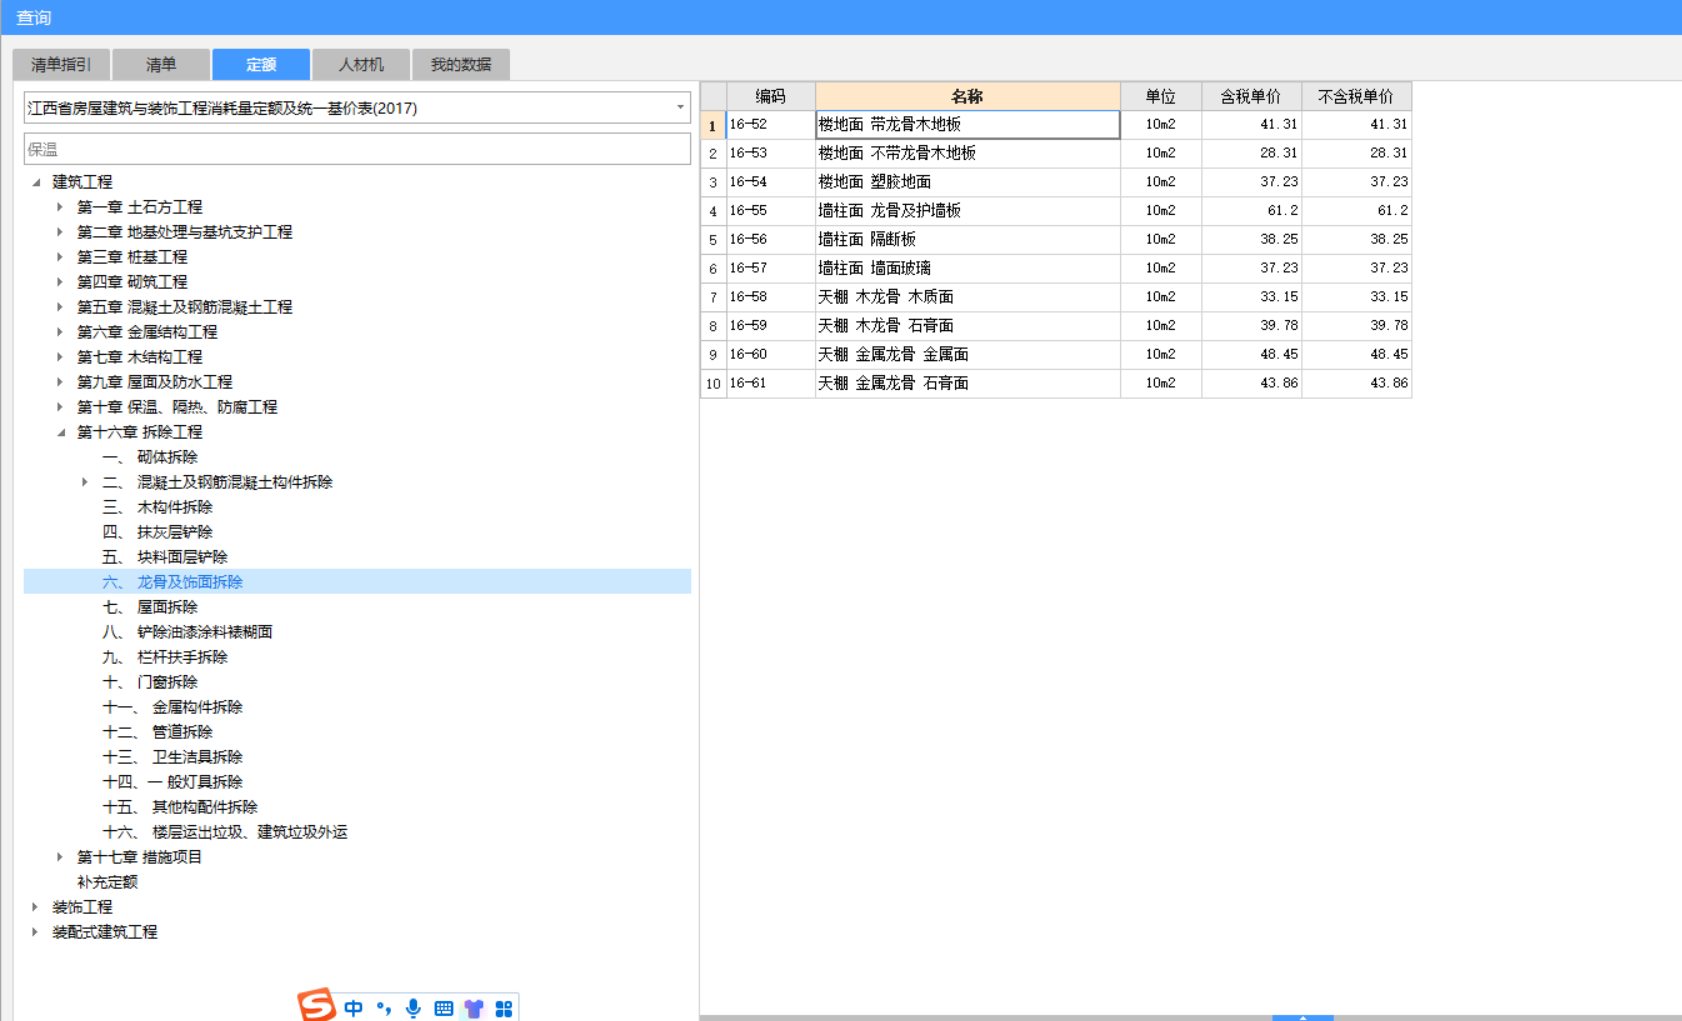The image size is (1682, 1021).
Task: Expand 第十七章 措施项目 node
Action: (60, 857)
